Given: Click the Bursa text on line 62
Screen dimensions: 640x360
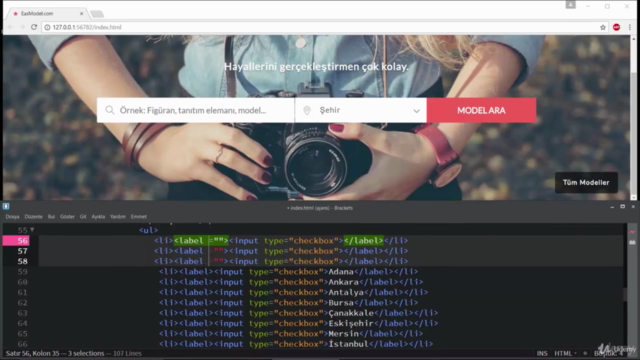Looking at the screenshot, I should click(x=341, y=302).
